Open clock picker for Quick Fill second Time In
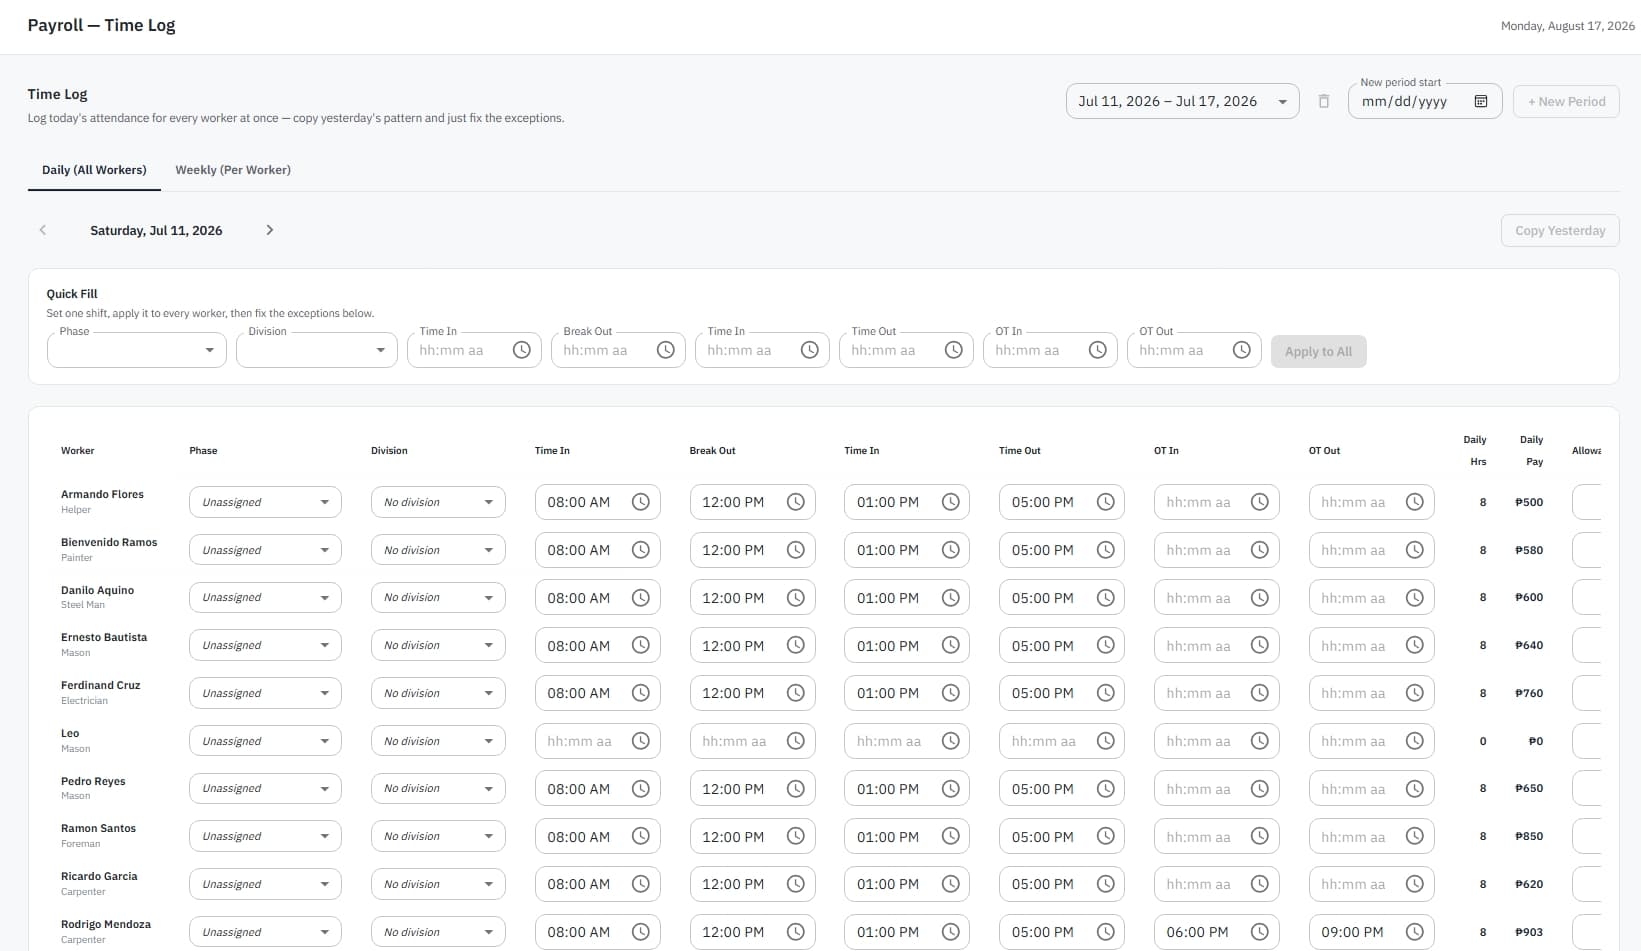 coord(810,350)
